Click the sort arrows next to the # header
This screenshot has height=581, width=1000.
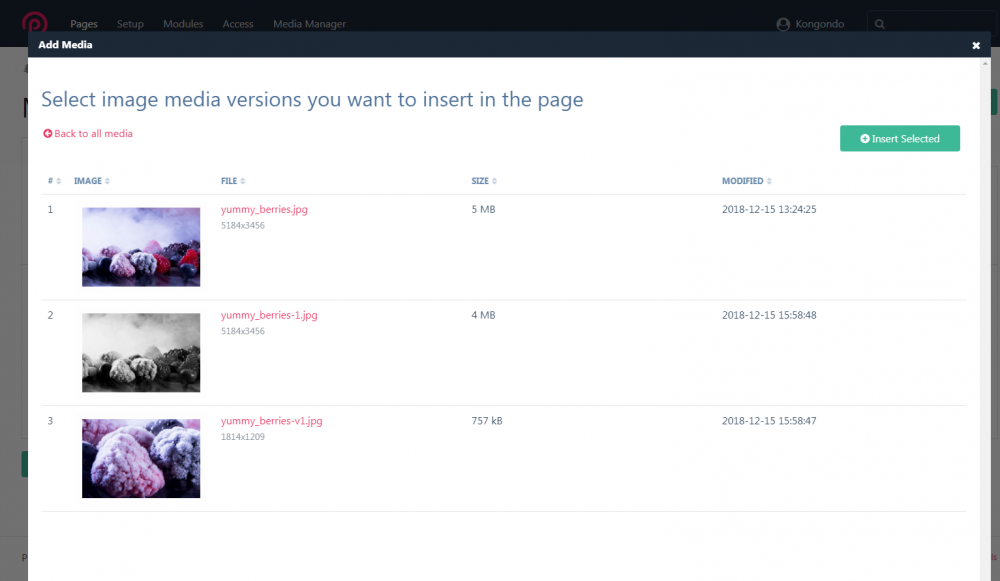58,180
